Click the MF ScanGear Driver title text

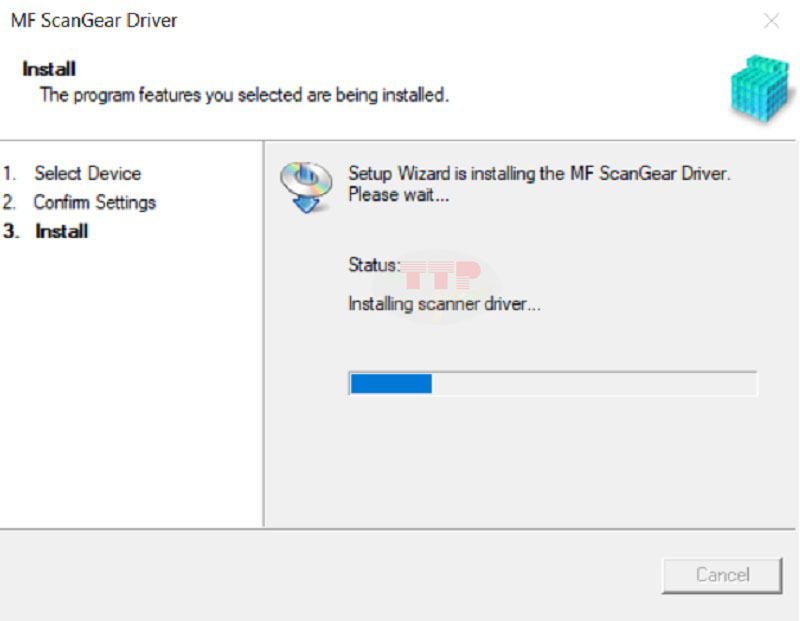tap(94, 20)
